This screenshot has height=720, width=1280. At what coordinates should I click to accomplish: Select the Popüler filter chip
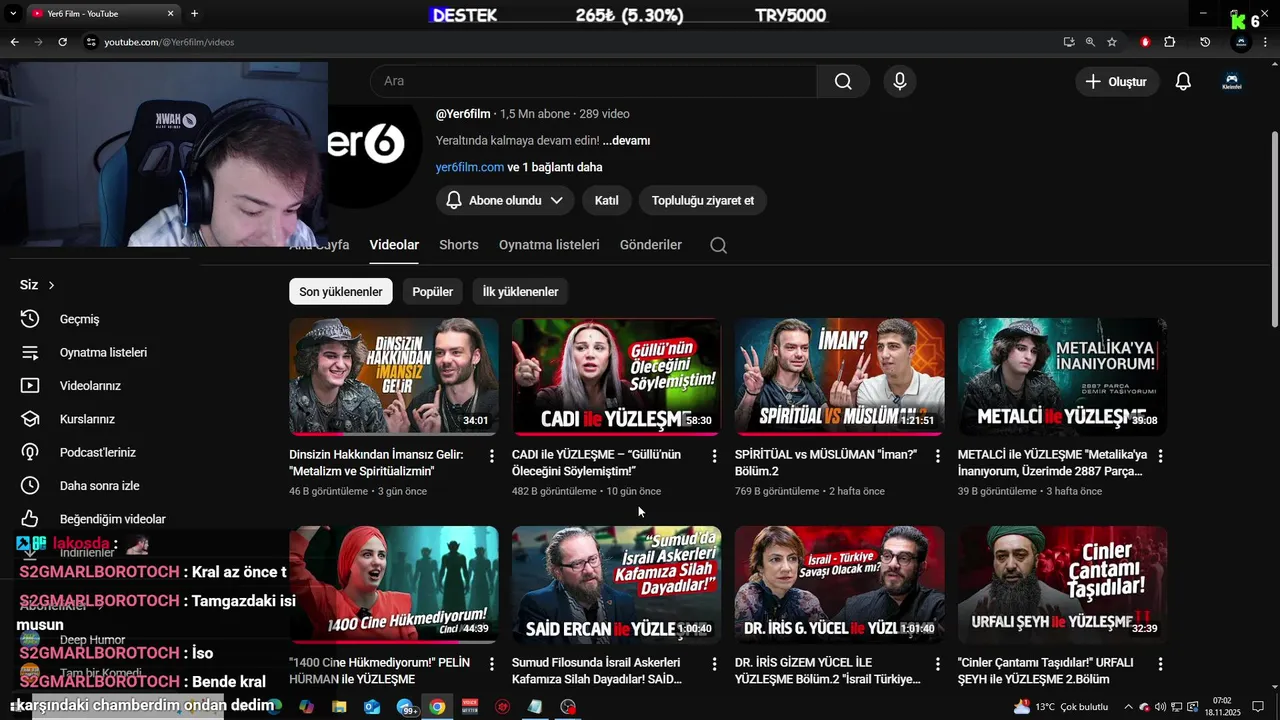[433, 292]
